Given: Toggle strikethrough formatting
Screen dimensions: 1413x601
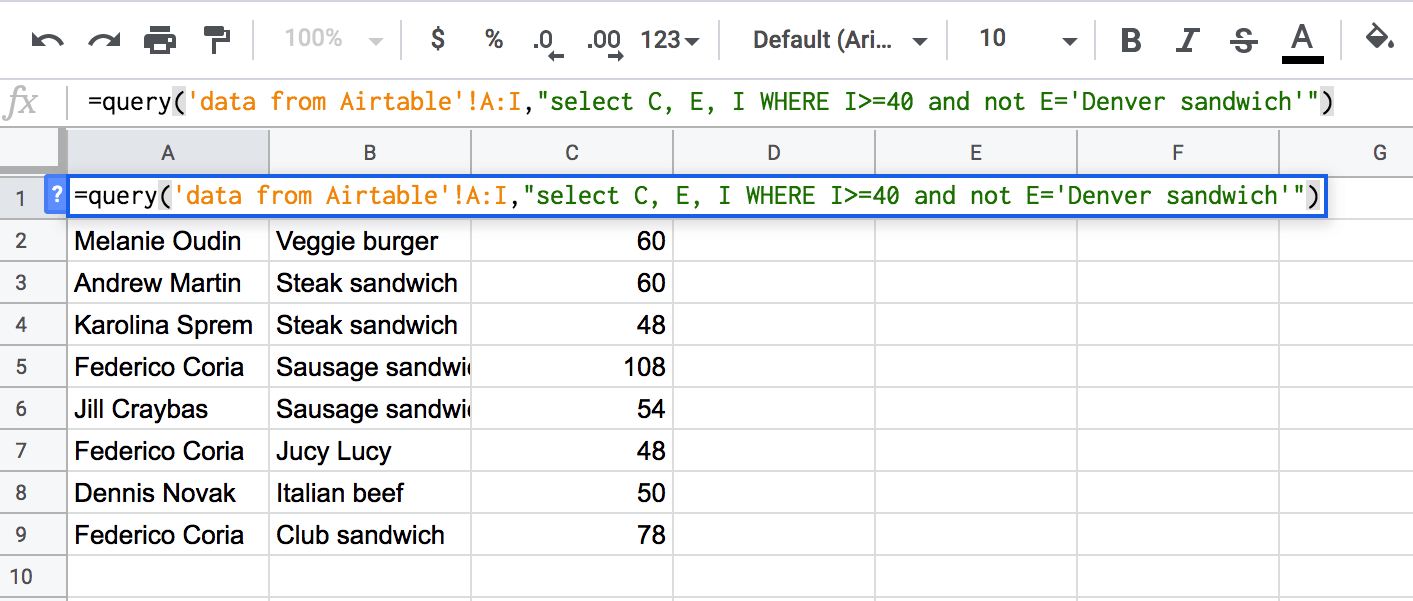Looking at the screenshot, I should pyautogui.click(x=1244, y=40).
